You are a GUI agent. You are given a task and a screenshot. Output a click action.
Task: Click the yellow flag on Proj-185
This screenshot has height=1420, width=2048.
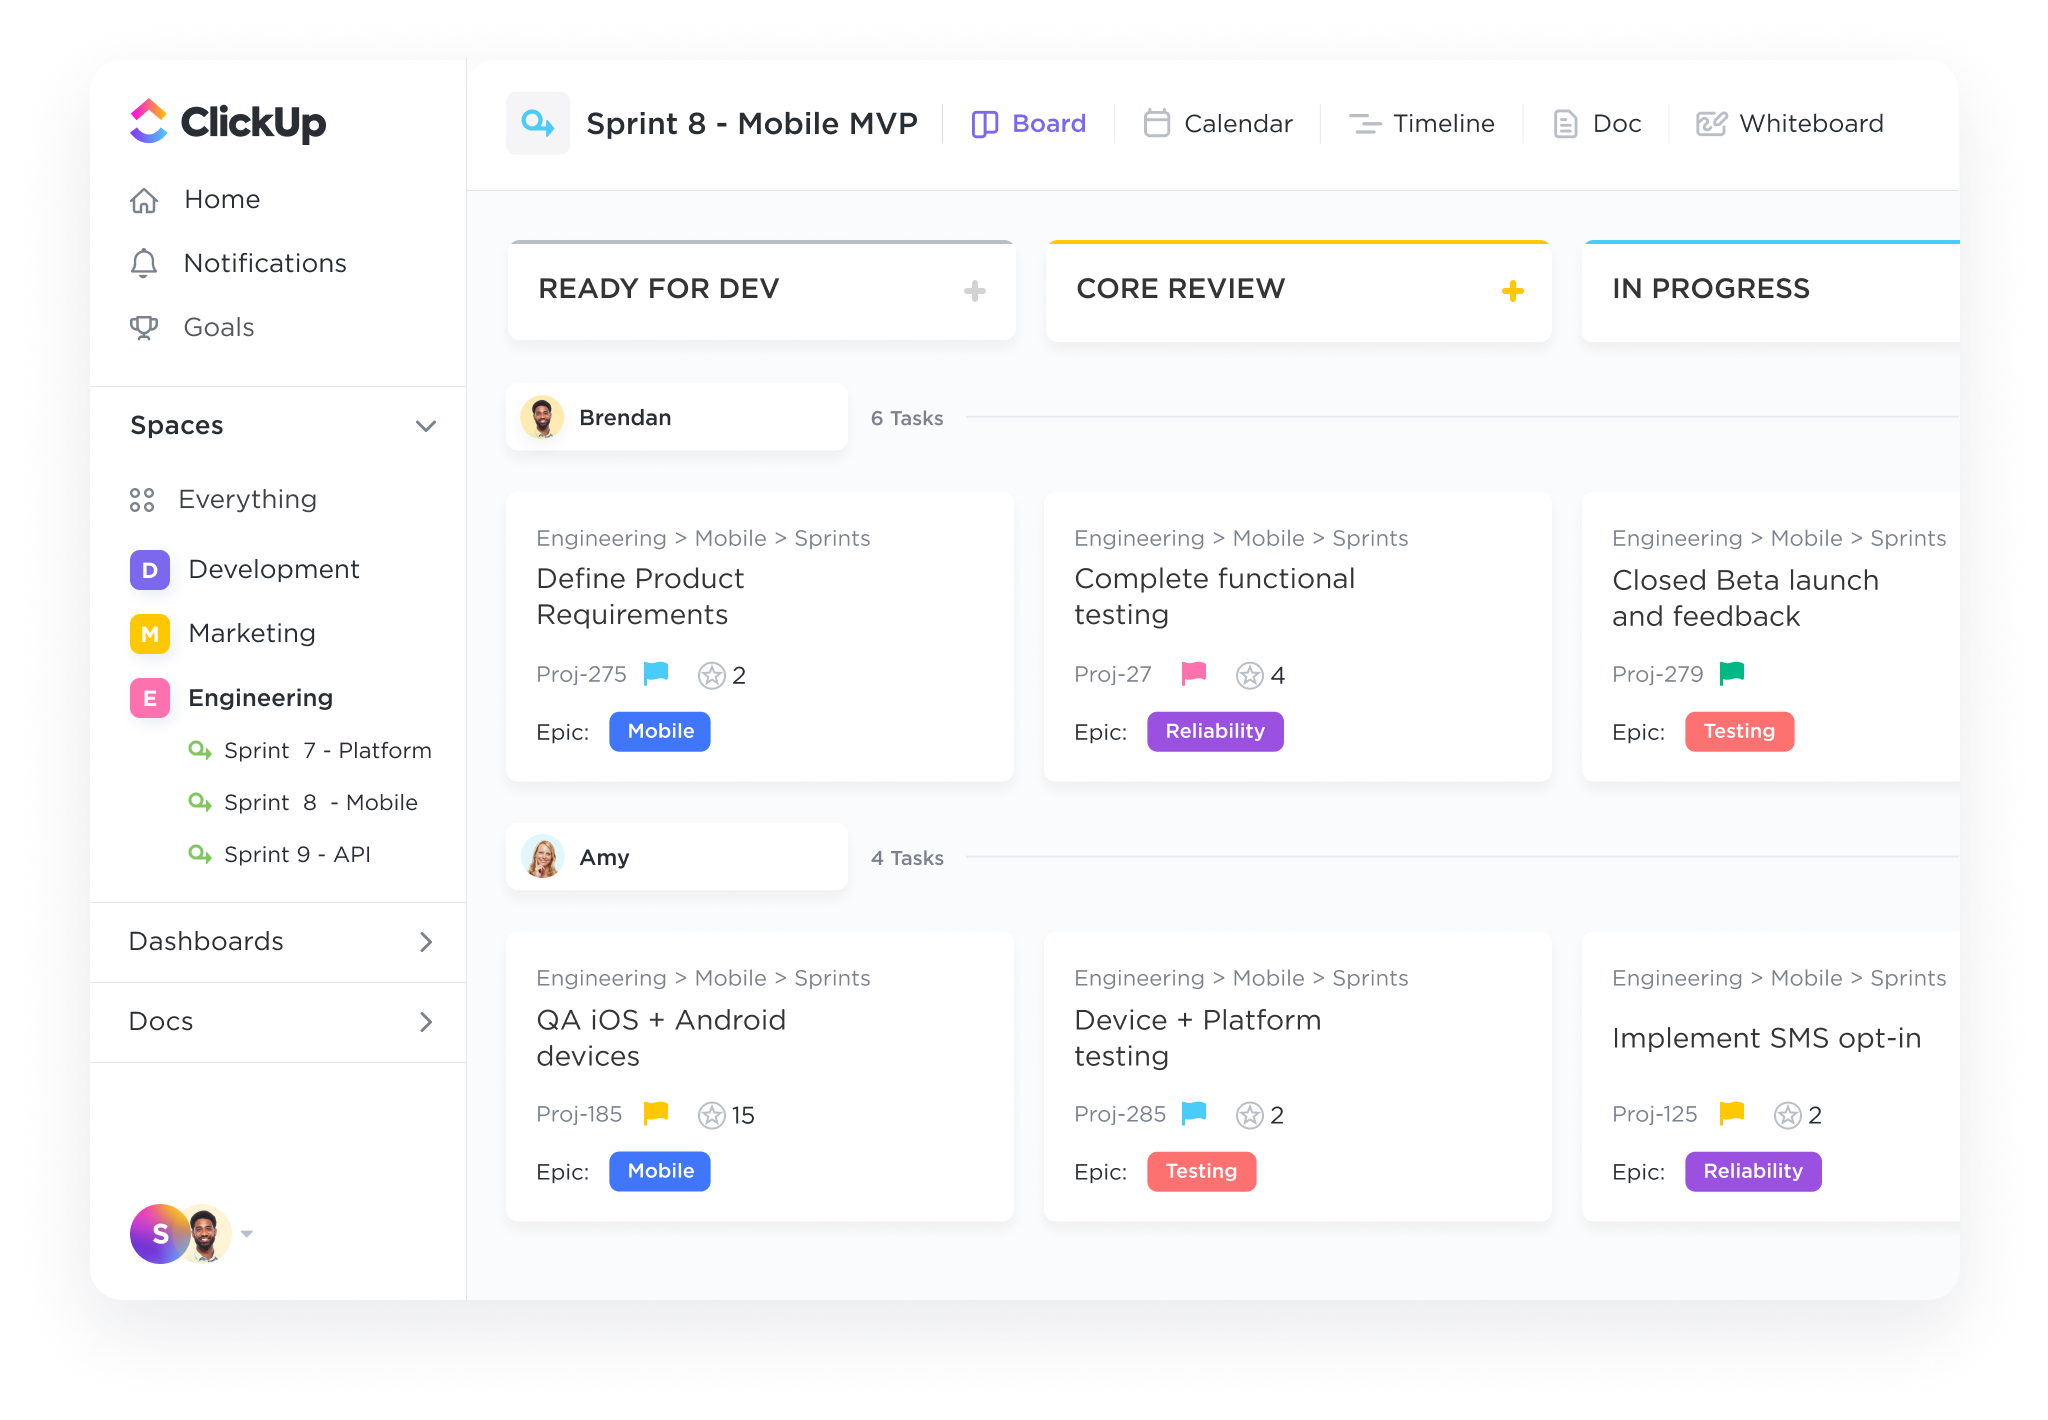click(x=657, y=1114)
